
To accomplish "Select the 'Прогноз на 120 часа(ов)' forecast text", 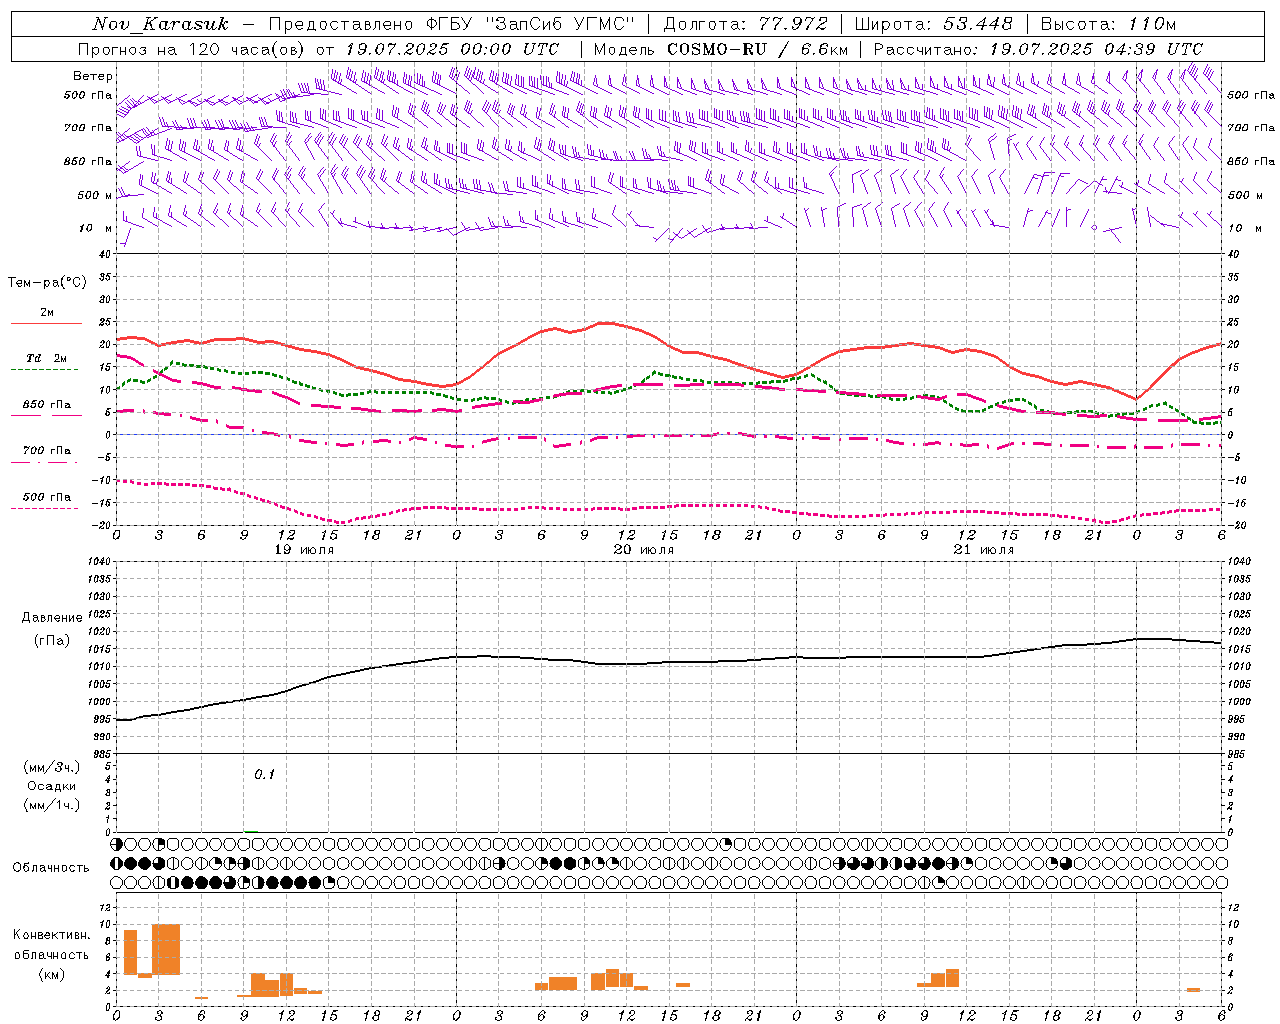I will (192, 49).
